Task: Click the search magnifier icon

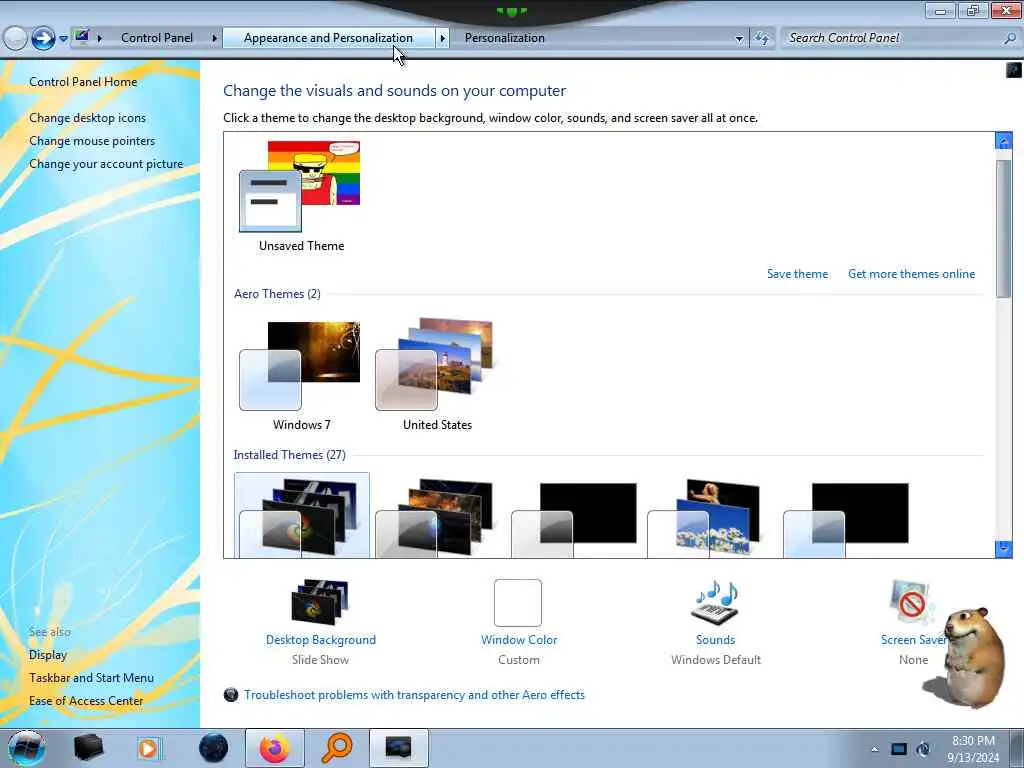Action: (x=1010, y=38)
